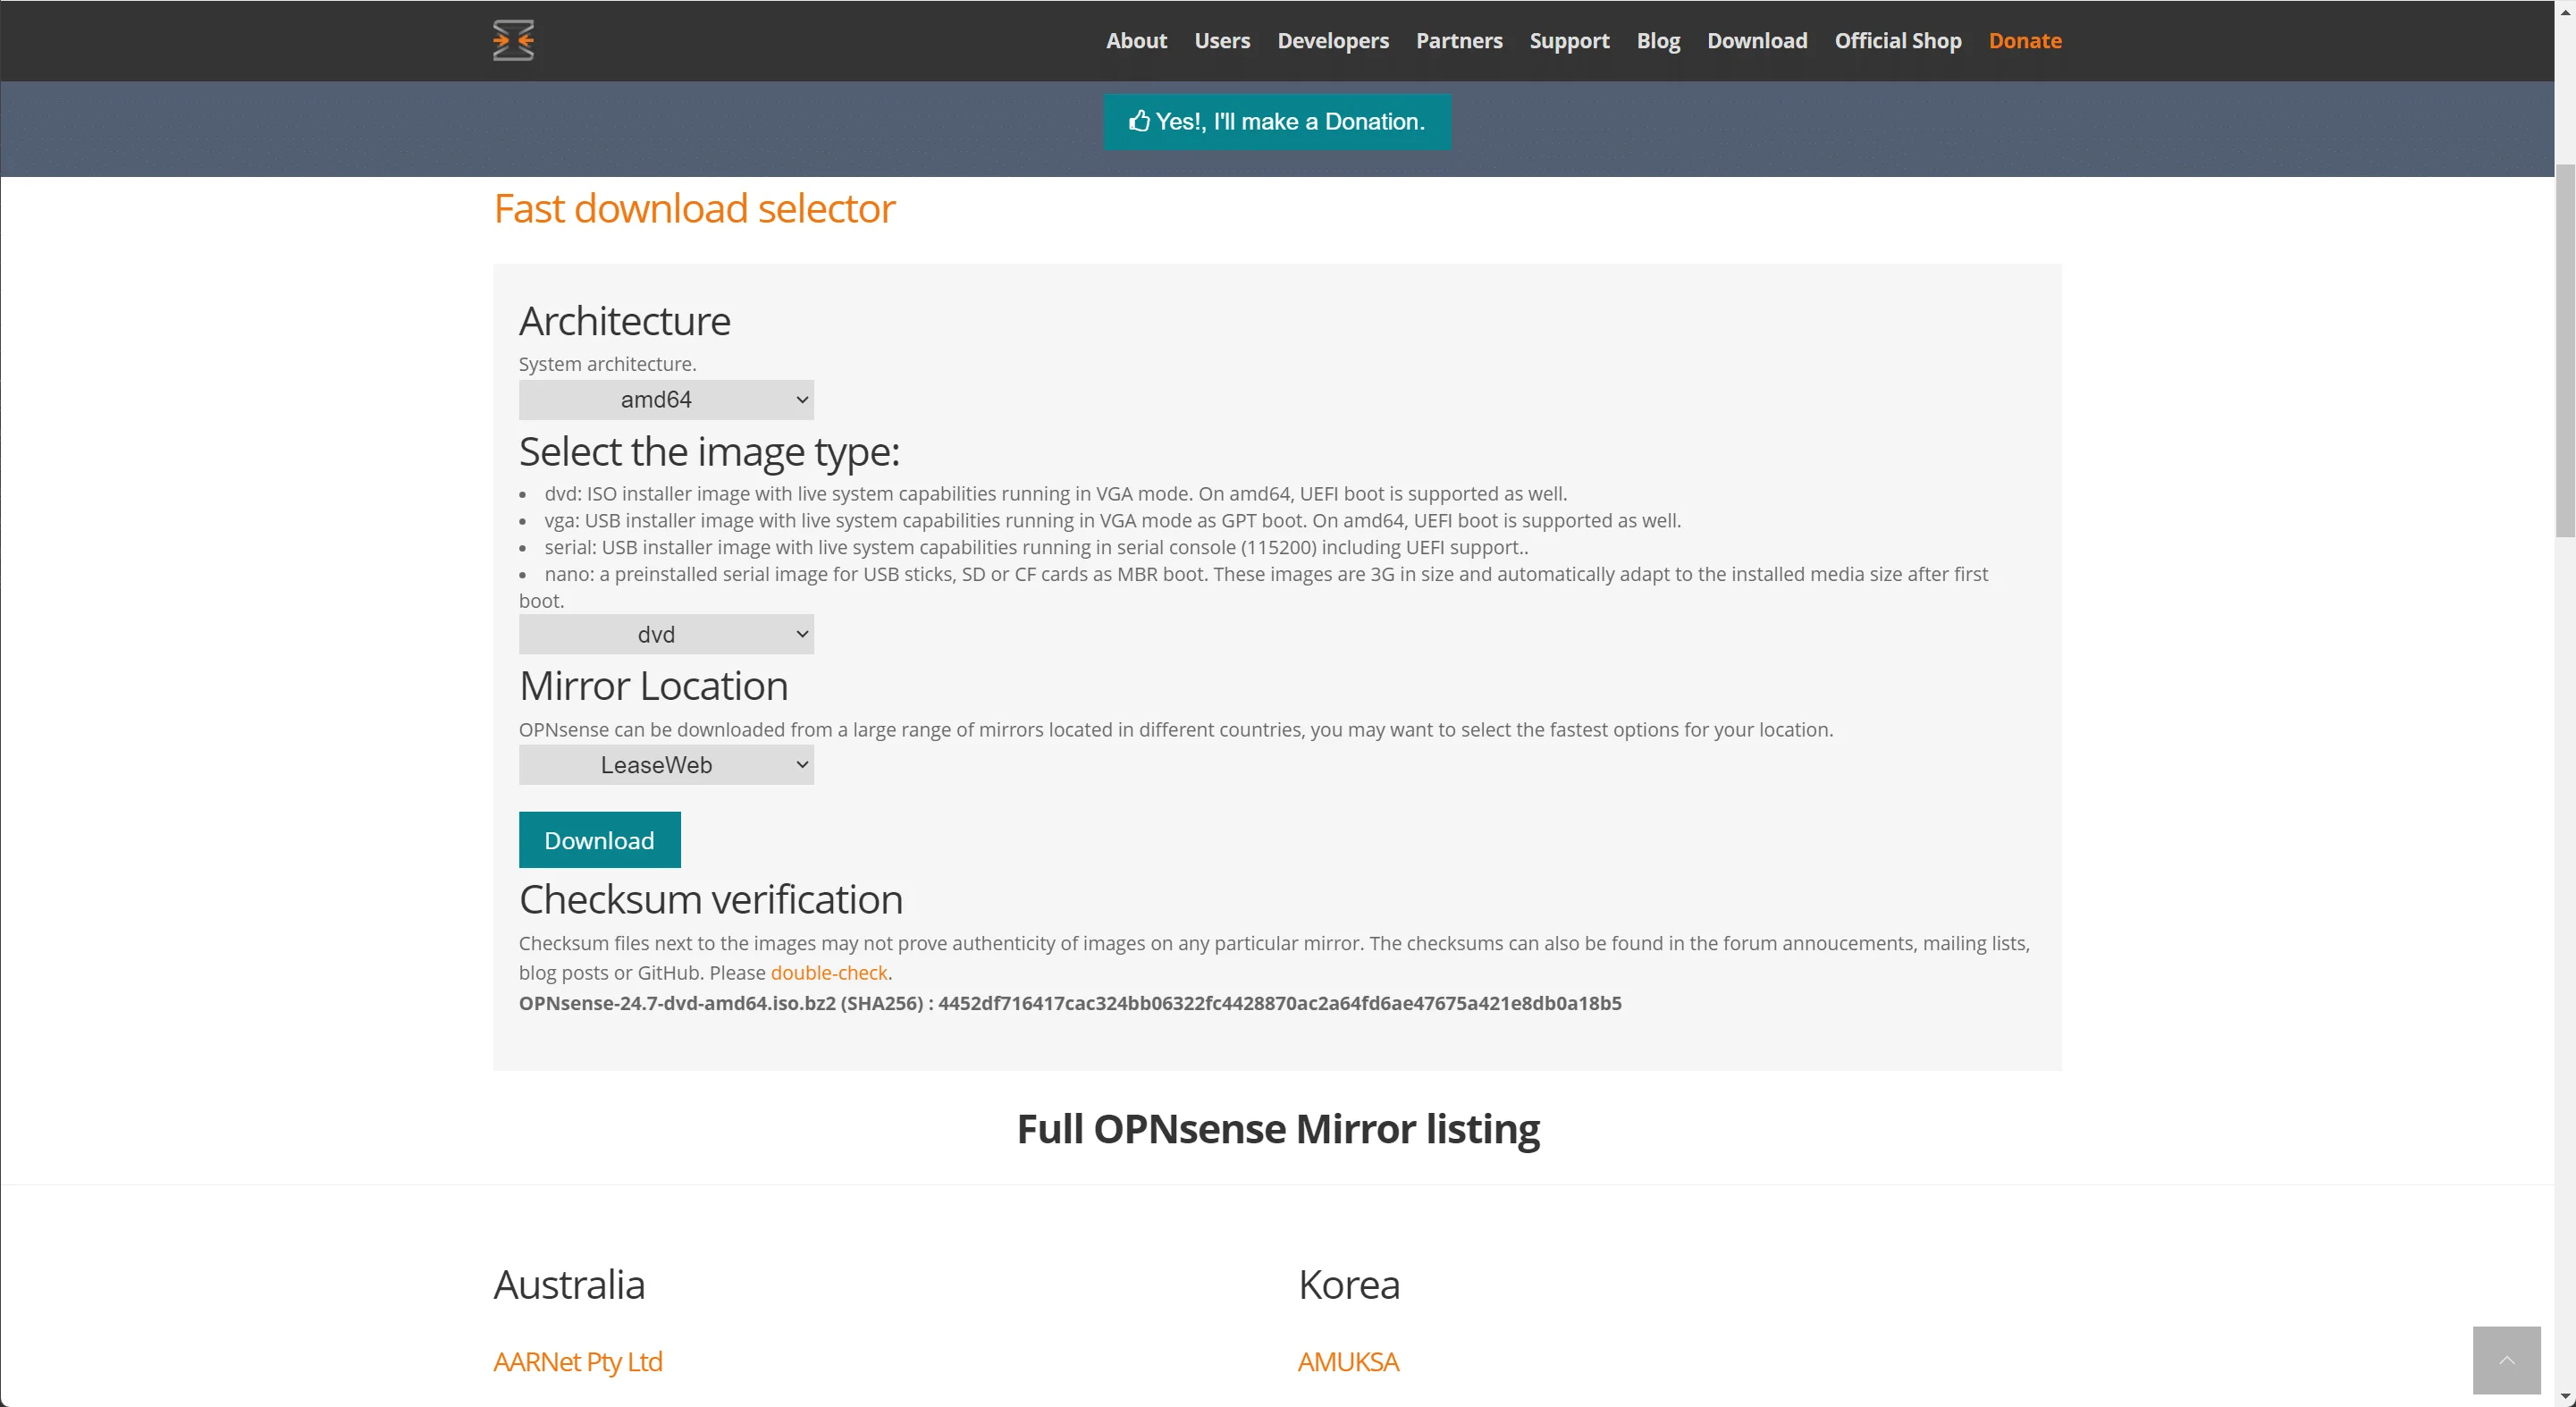This screenshot has height=1407, width=2576.
Task: Expand the Architecture amd64 dropdown
Action: coord(665,399)
